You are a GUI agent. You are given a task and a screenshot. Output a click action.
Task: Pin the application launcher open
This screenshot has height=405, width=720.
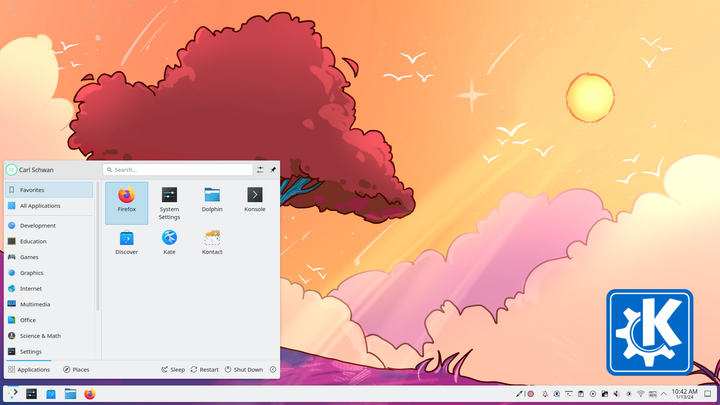point(273,170)
